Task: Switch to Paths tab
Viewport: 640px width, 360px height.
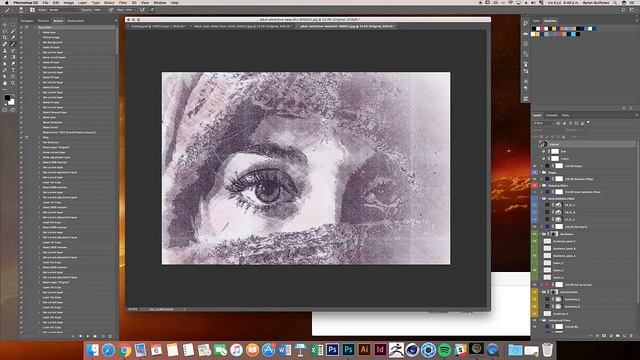Action: point(565,116)
